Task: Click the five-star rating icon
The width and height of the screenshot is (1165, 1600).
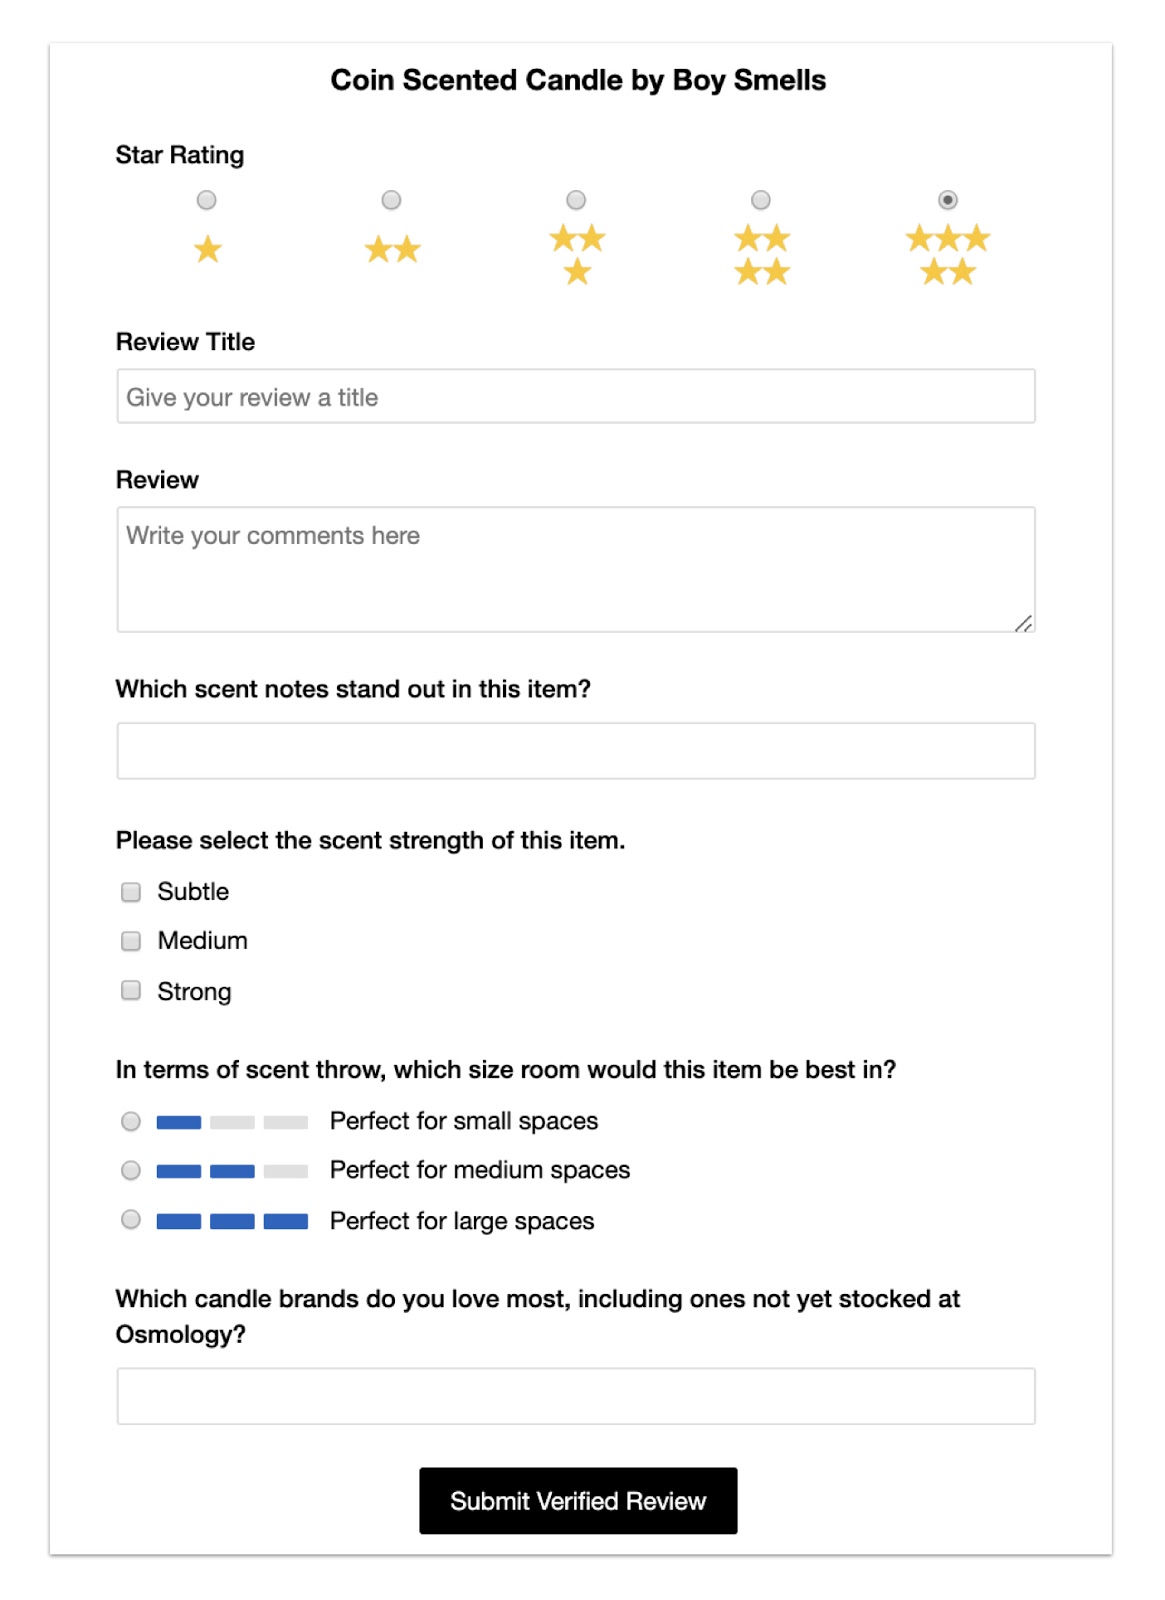Action: click(x=947, y=255)
